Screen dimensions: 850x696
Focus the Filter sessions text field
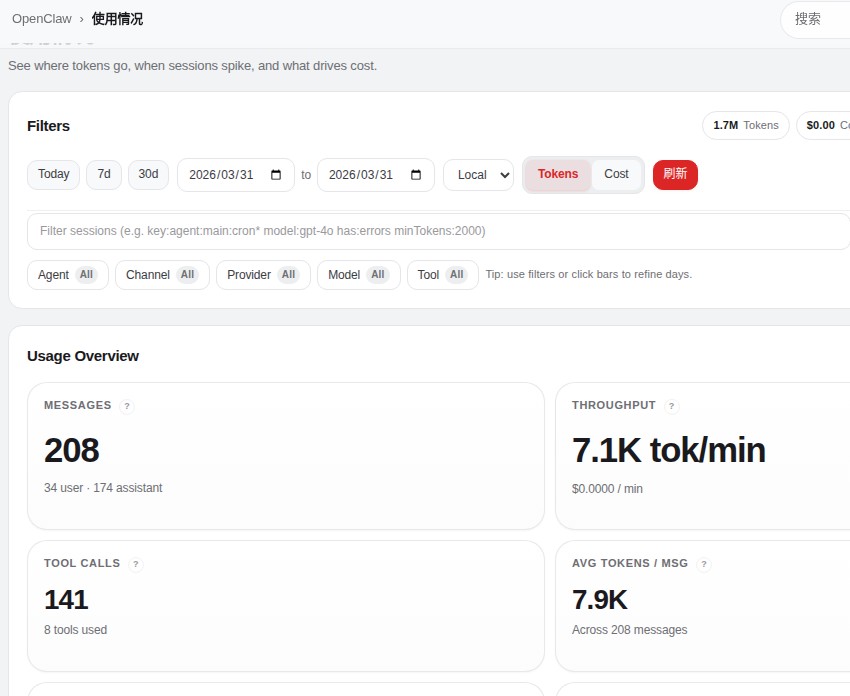pos(439,231)
